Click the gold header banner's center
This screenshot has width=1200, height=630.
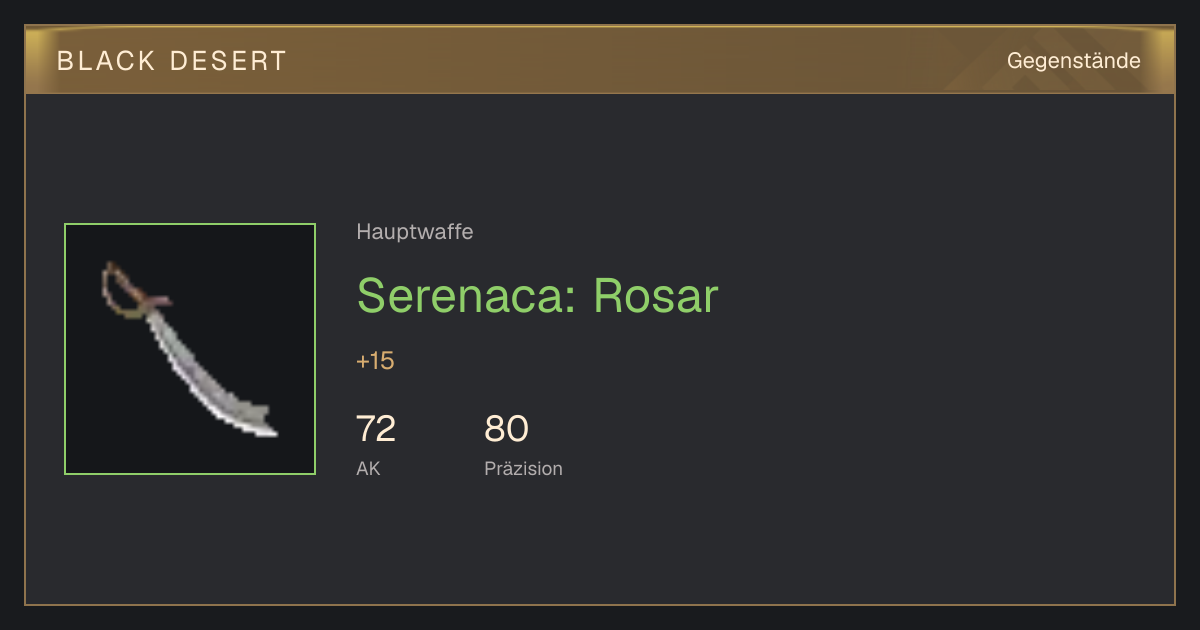coord(600,60)
